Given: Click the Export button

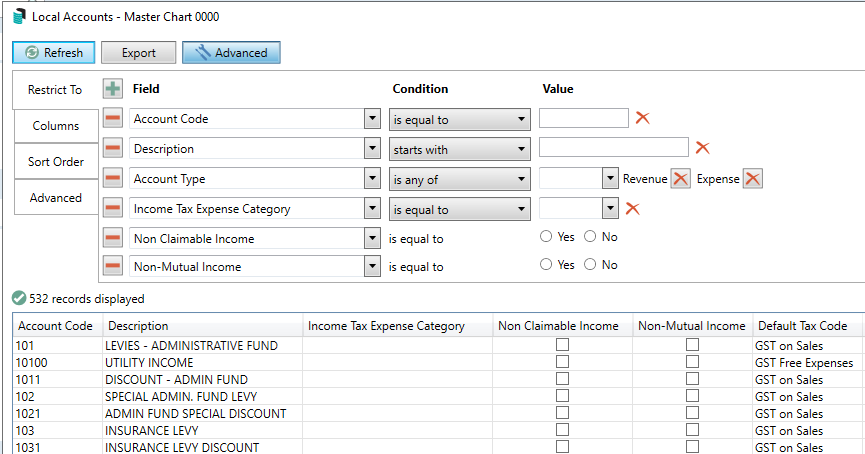Looking at the screenshot, I should (x=138, y=53).
